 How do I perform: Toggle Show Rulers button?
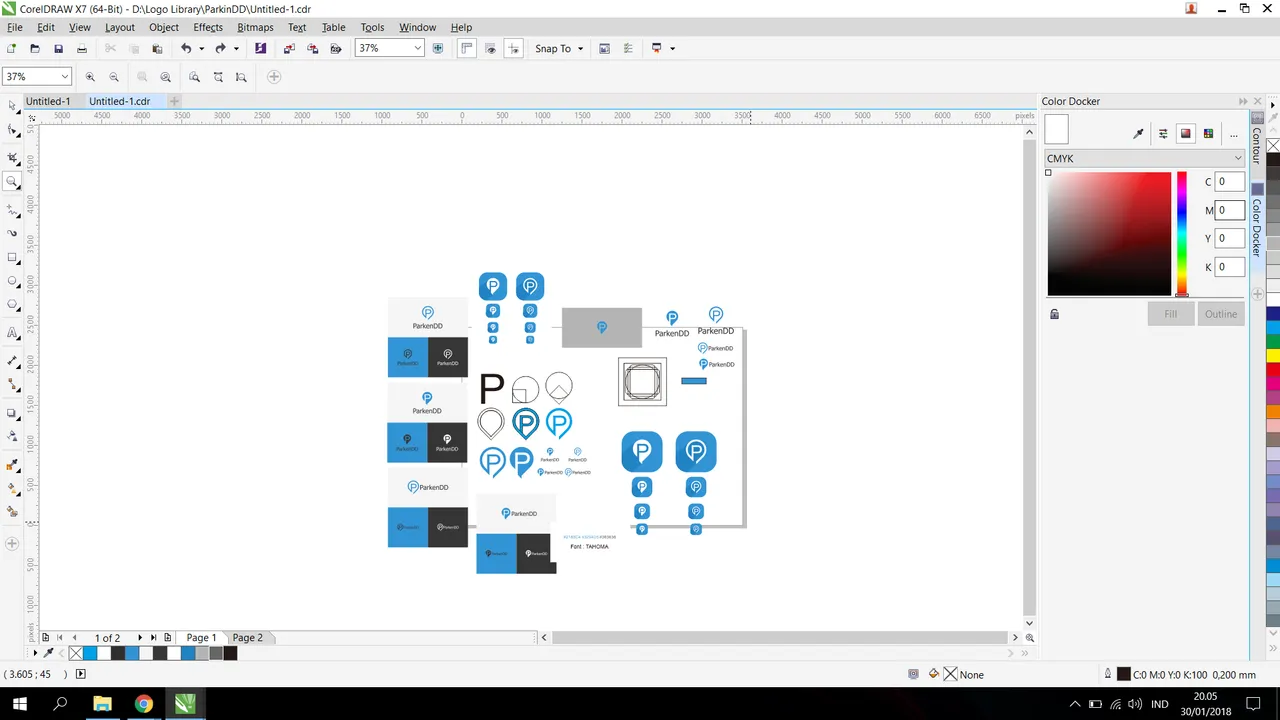pyautogui.click(x=467, y=48)
